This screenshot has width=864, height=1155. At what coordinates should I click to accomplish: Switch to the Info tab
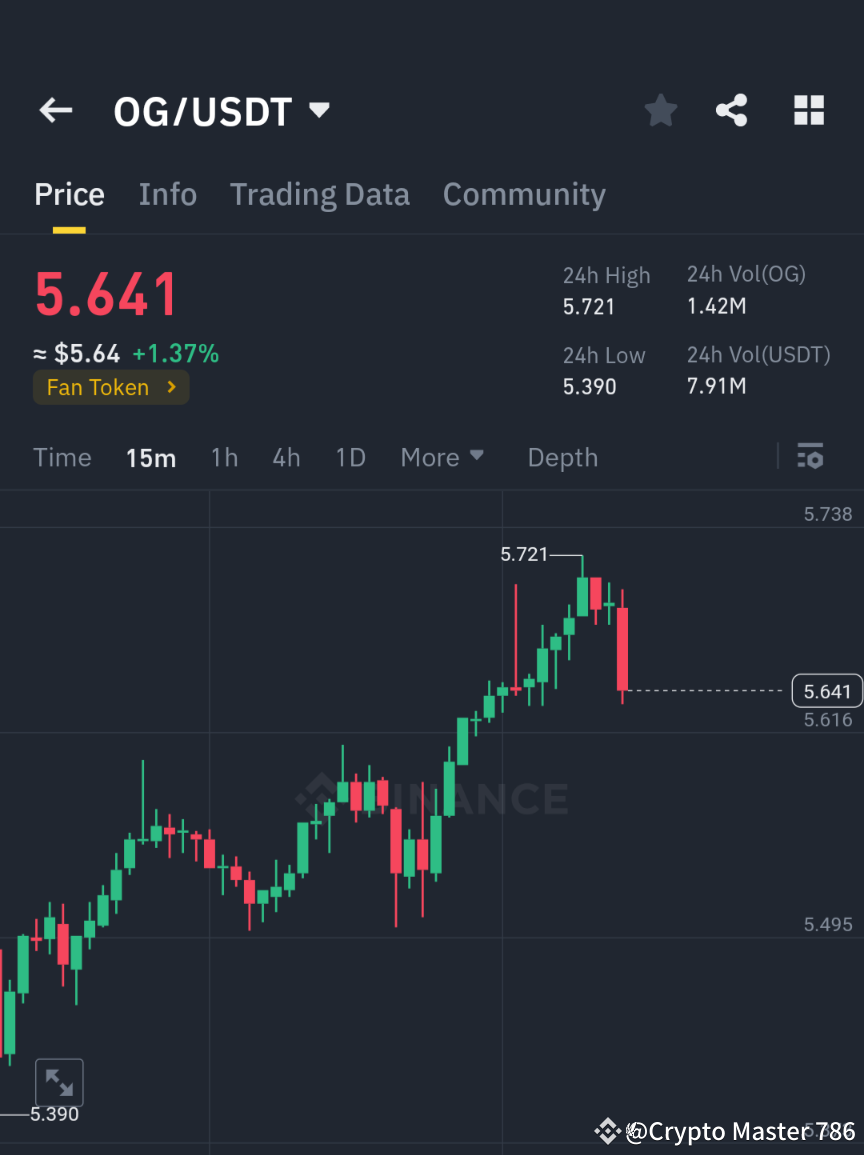(x=167, y=194)
